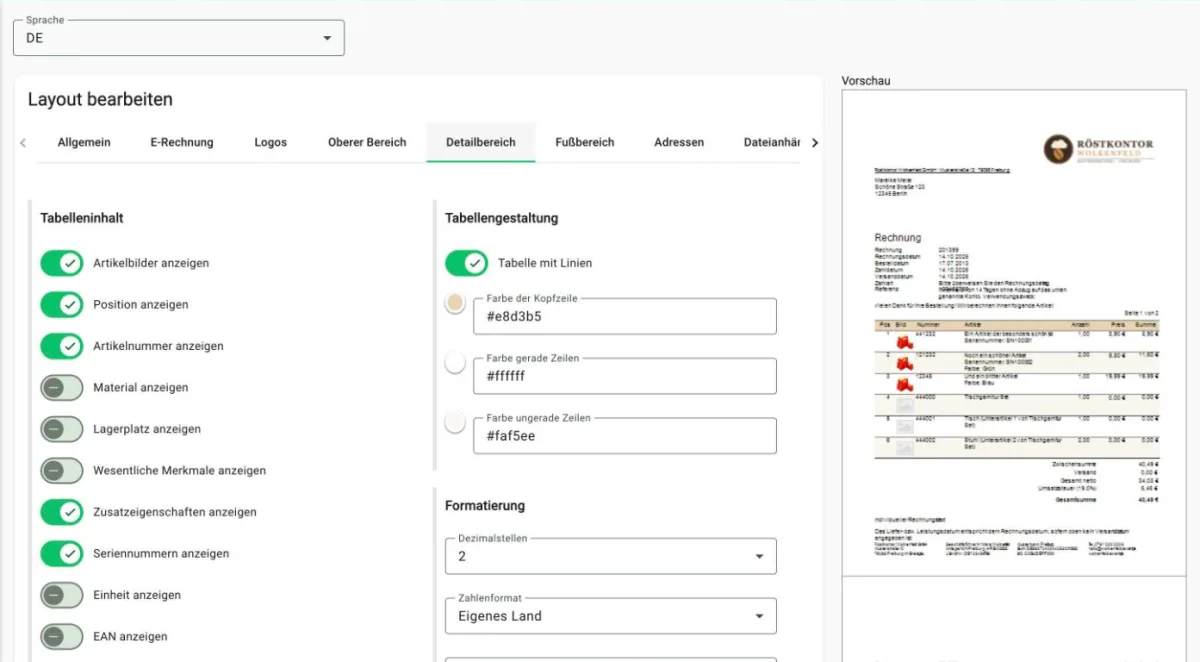The width and height of the screenshot is (1200, 662).
Task: Open the Fußbereich tab
Action: point(585,142)
